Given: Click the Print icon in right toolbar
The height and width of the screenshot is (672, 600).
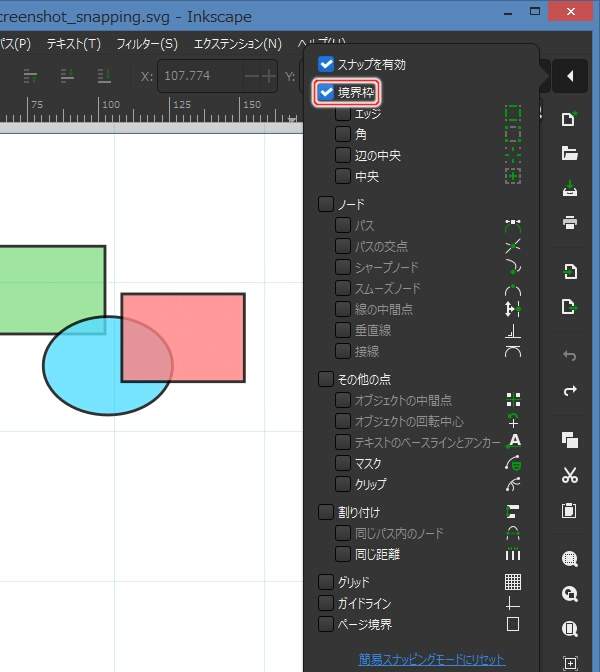Looking at the screenshot, I should pos(570,222).
